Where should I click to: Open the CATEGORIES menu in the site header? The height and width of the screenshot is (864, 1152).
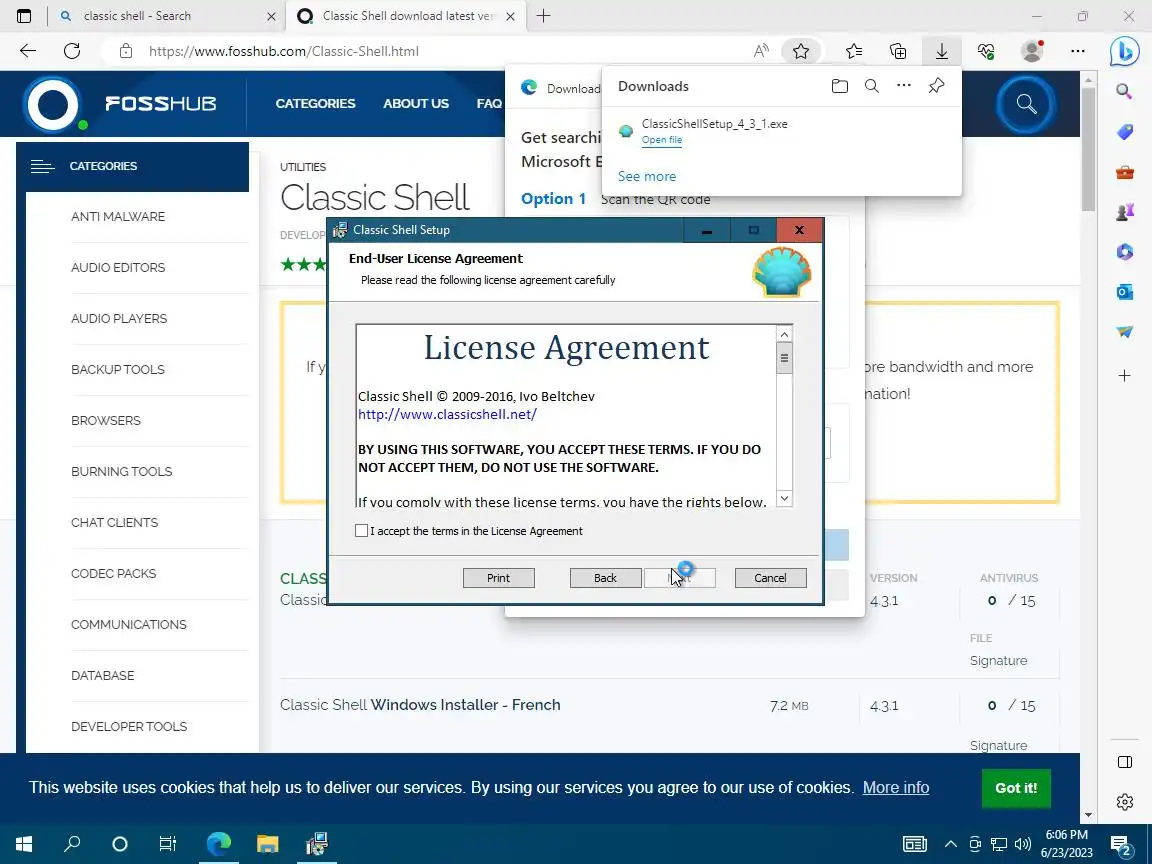click(x=315, y=104)
